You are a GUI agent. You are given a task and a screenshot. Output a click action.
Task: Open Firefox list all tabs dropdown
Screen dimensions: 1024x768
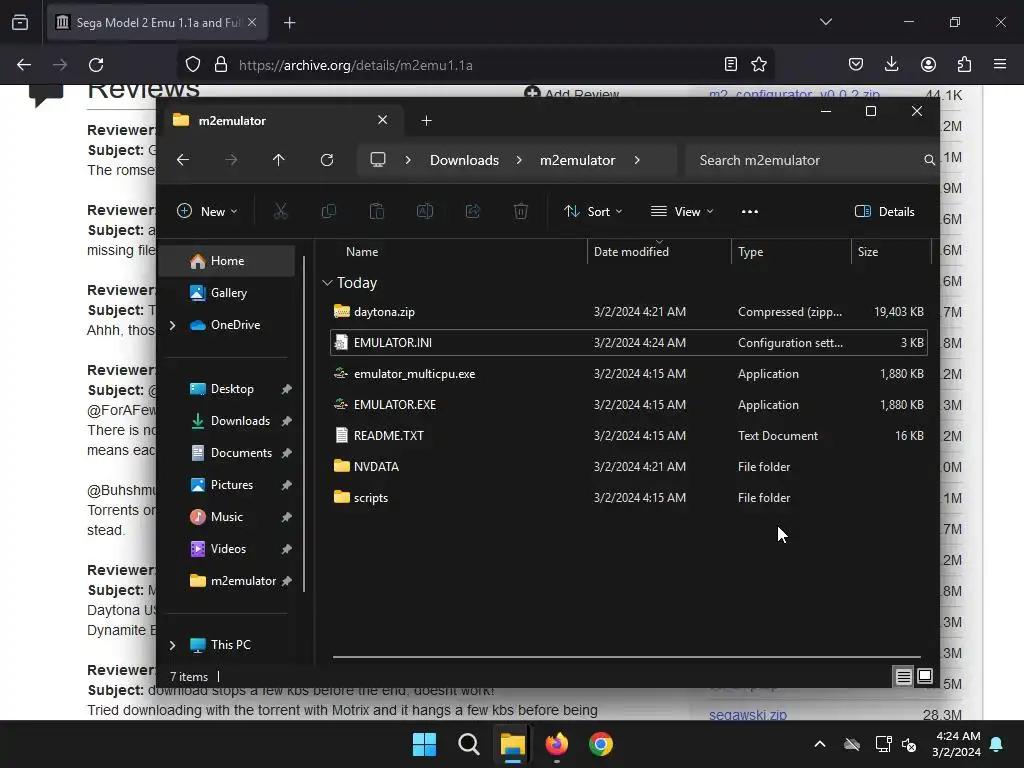tap(826, 22)
